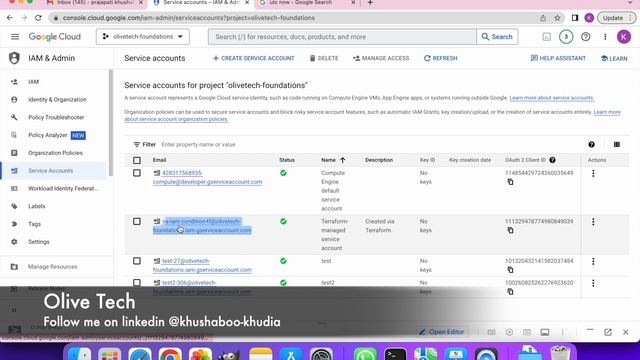Click Manage Access
640x360 pixels.
381,58
